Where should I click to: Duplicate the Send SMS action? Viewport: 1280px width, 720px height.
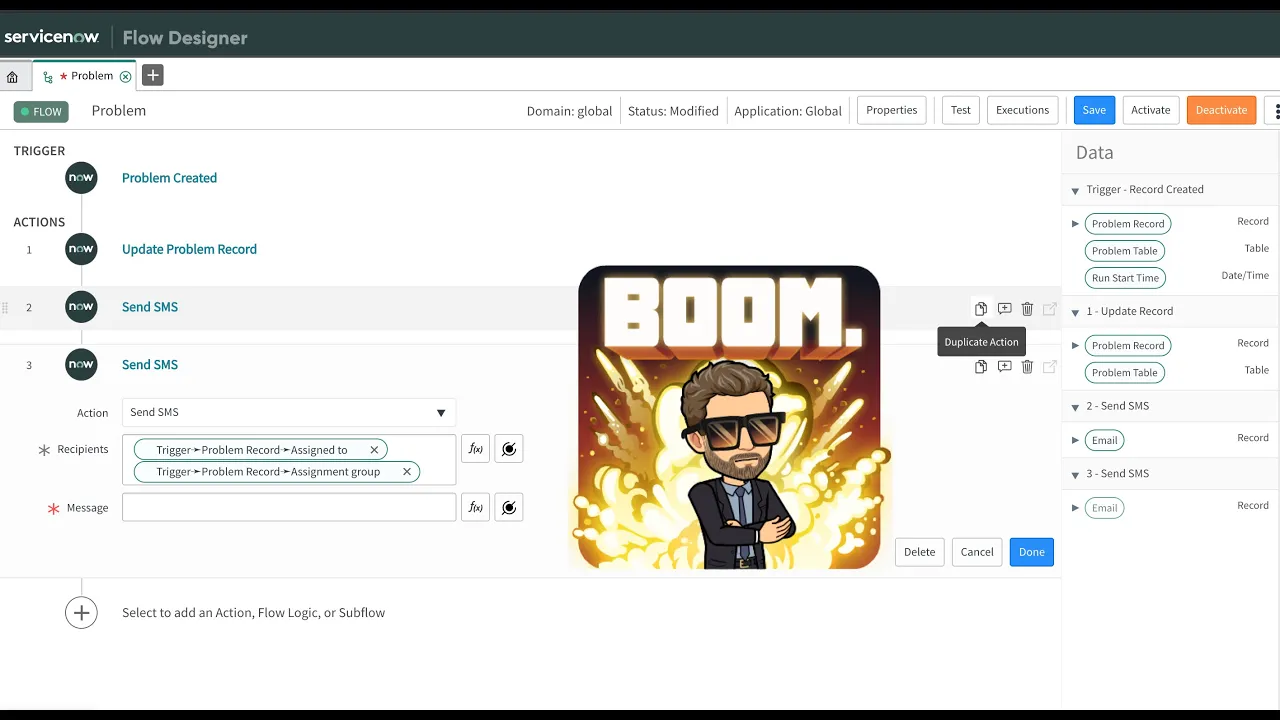[981, 308]
